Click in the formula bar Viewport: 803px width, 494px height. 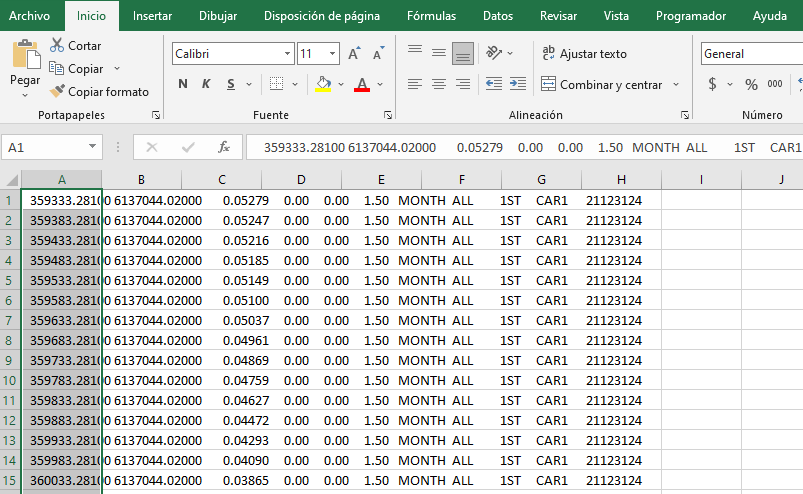coord(525,147)
